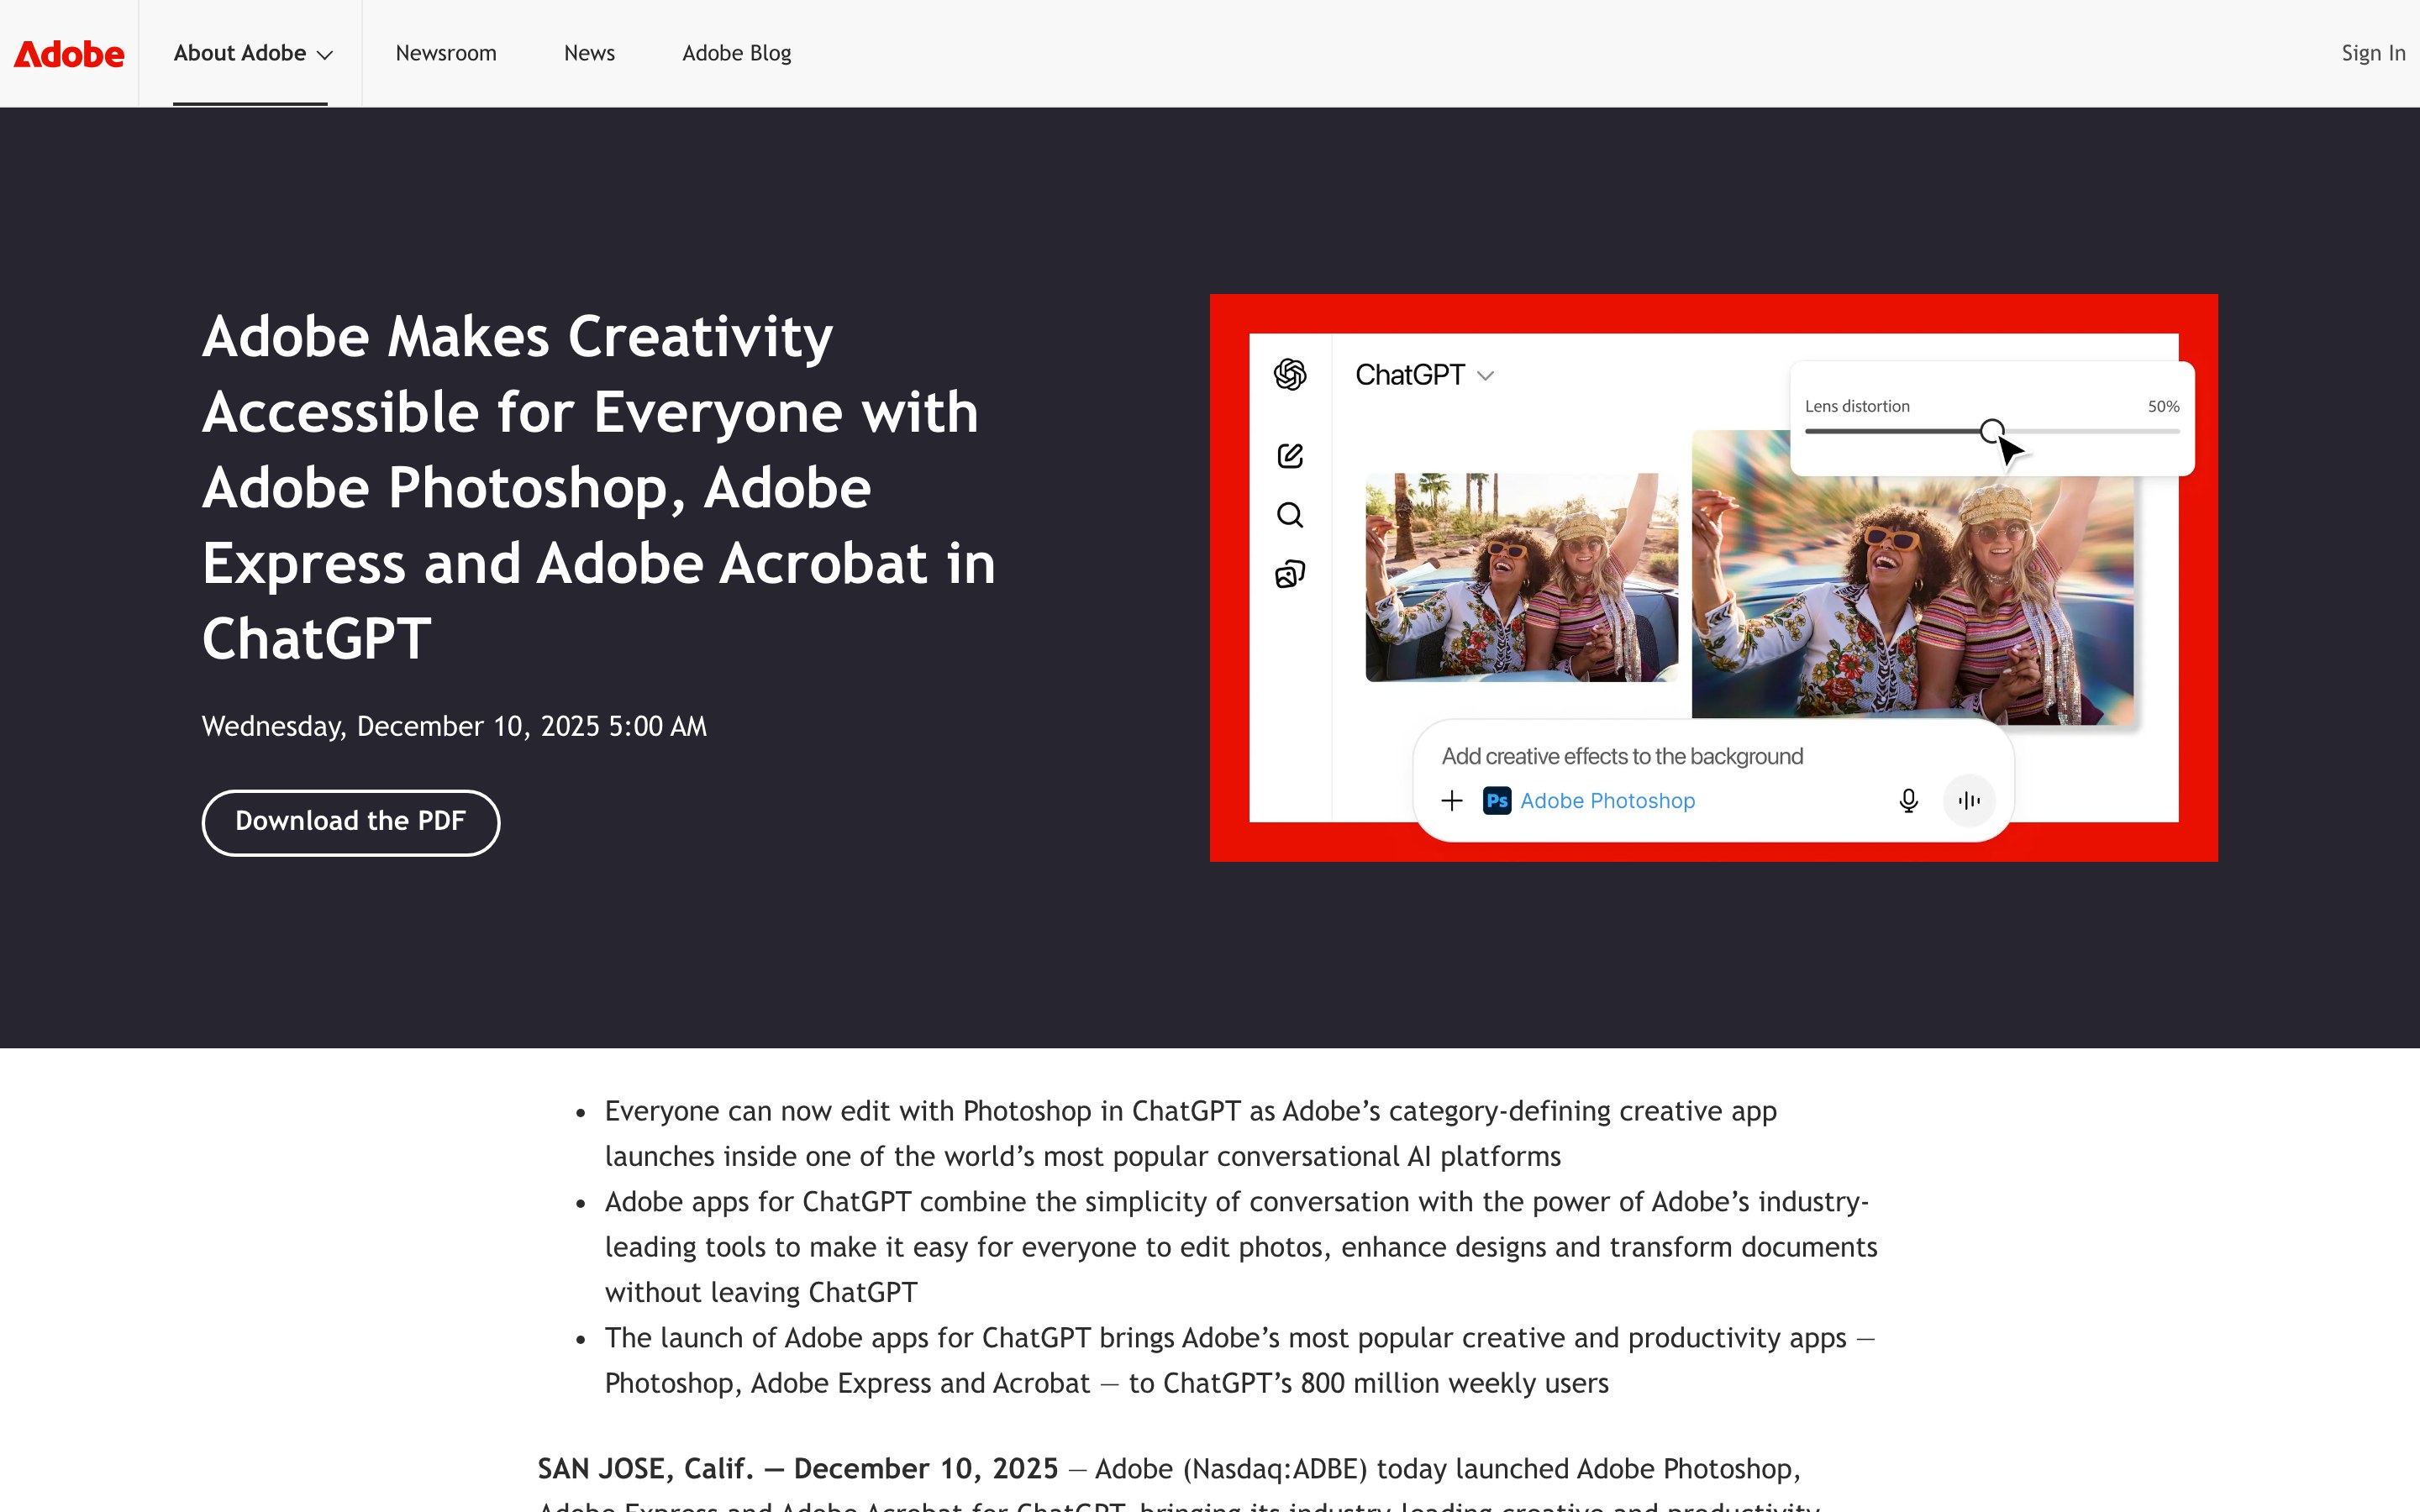Open Adobe Blog
2420x1512 pixels.
(x=736, y=53)
